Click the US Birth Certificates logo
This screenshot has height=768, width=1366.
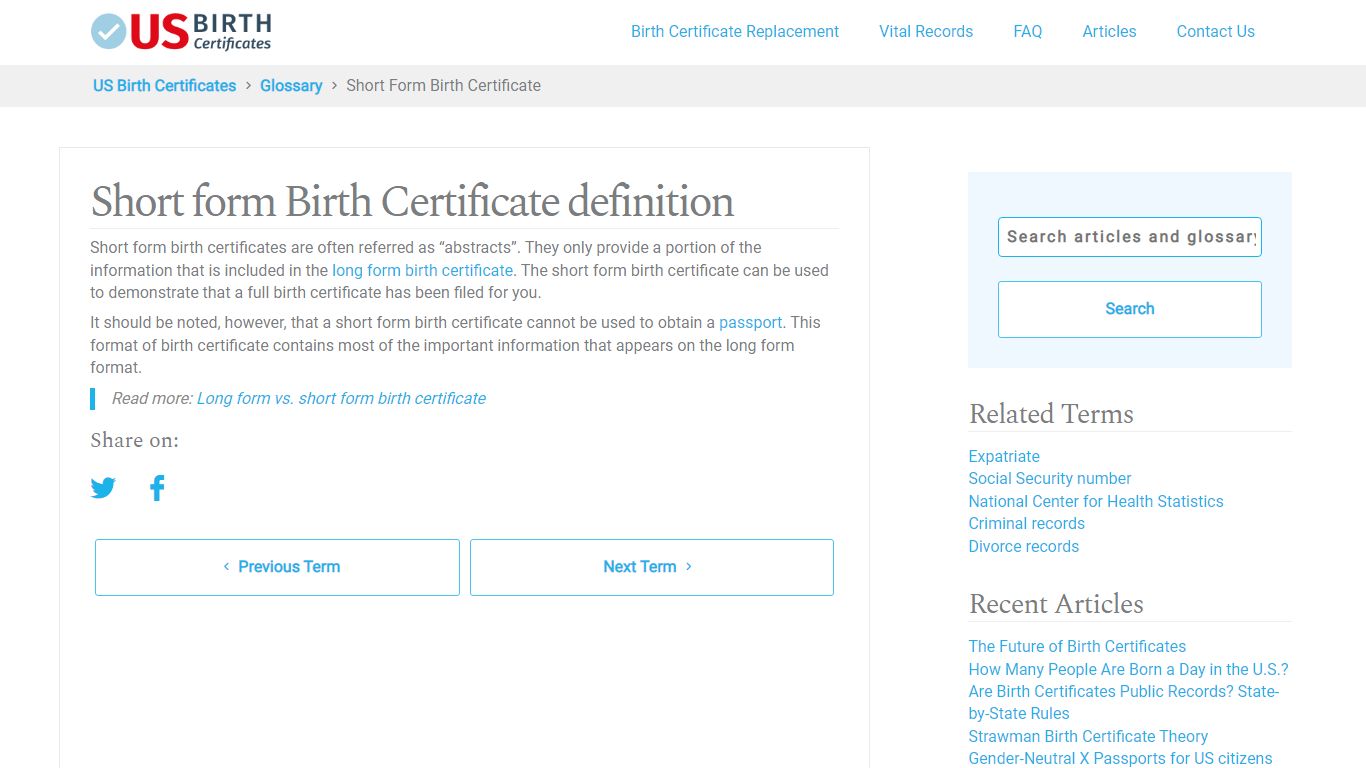(181, 31)
